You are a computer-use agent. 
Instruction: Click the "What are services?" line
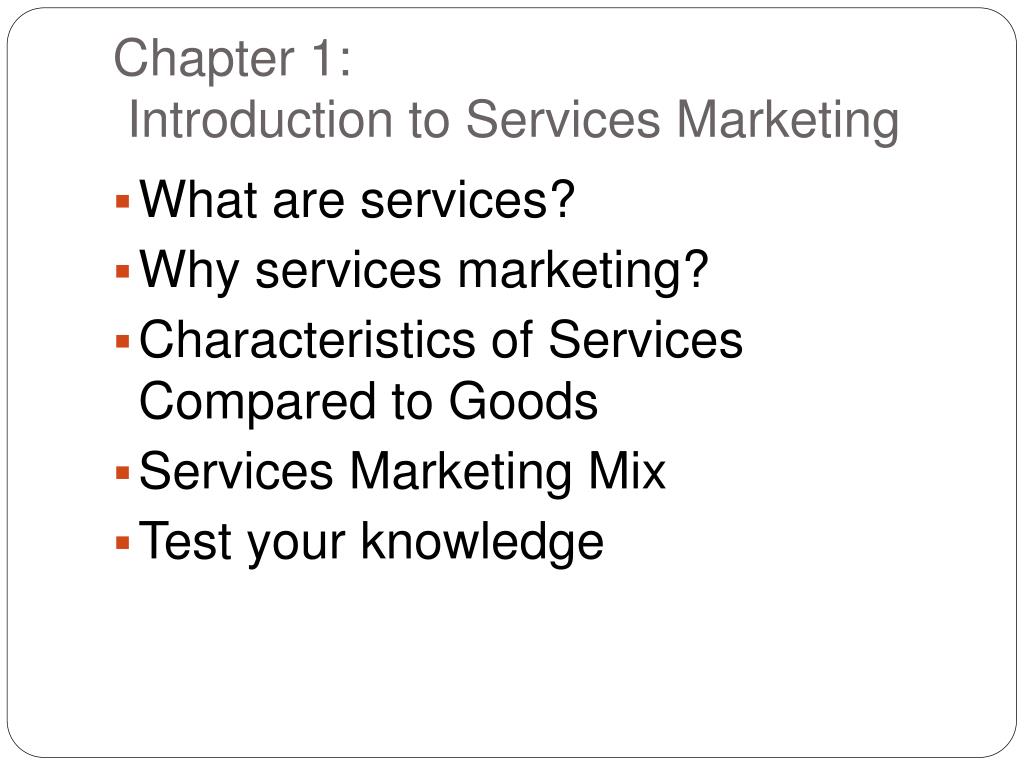(x=357, y=199)
